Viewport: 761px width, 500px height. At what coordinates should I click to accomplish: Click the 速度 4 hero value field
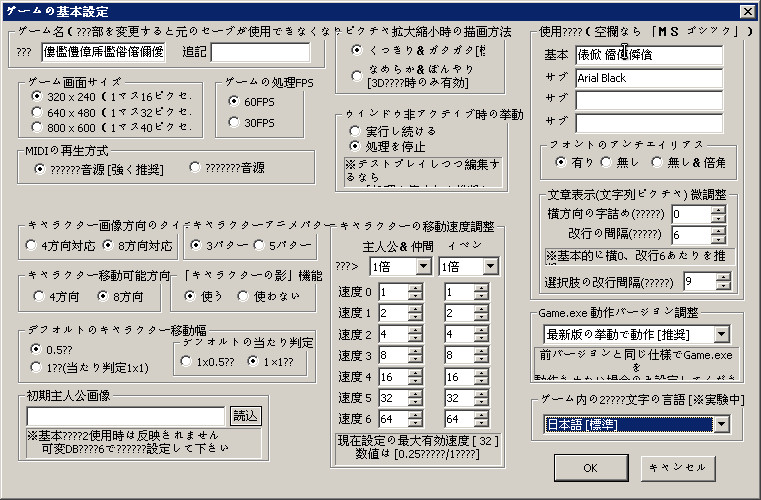pyautogui.click(x=394, y=377)
